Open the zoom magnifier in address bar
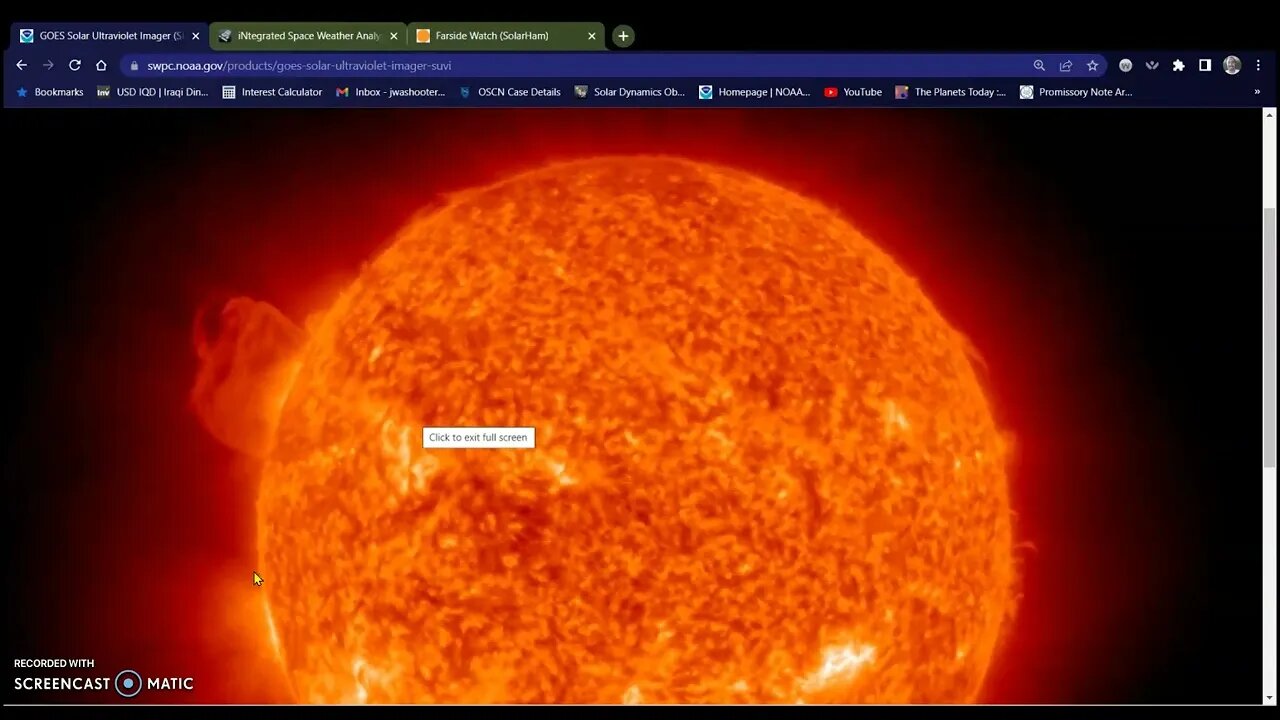 tap(1039, 65)
